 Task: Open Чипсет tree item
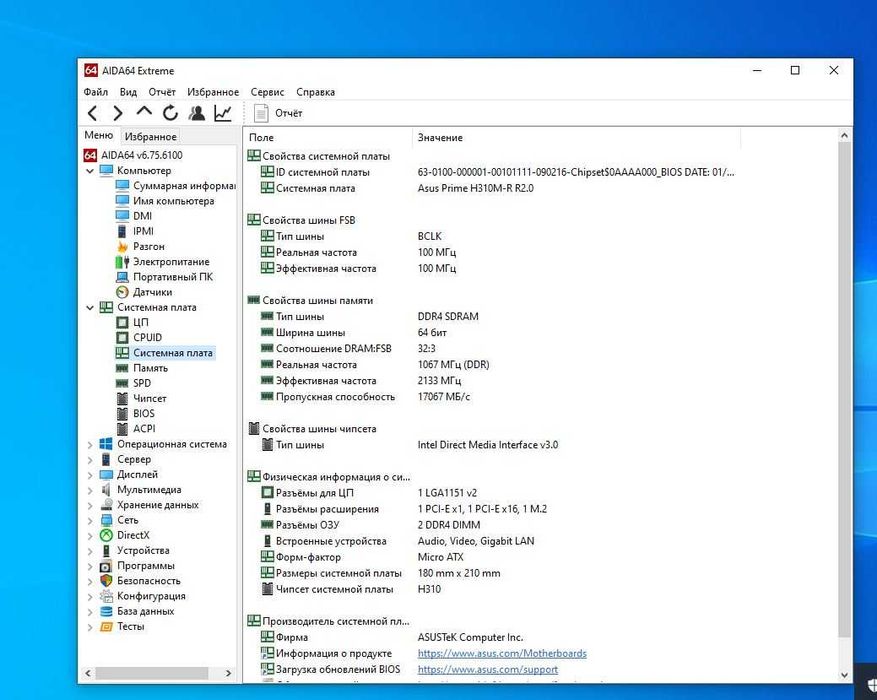point(142,398)
